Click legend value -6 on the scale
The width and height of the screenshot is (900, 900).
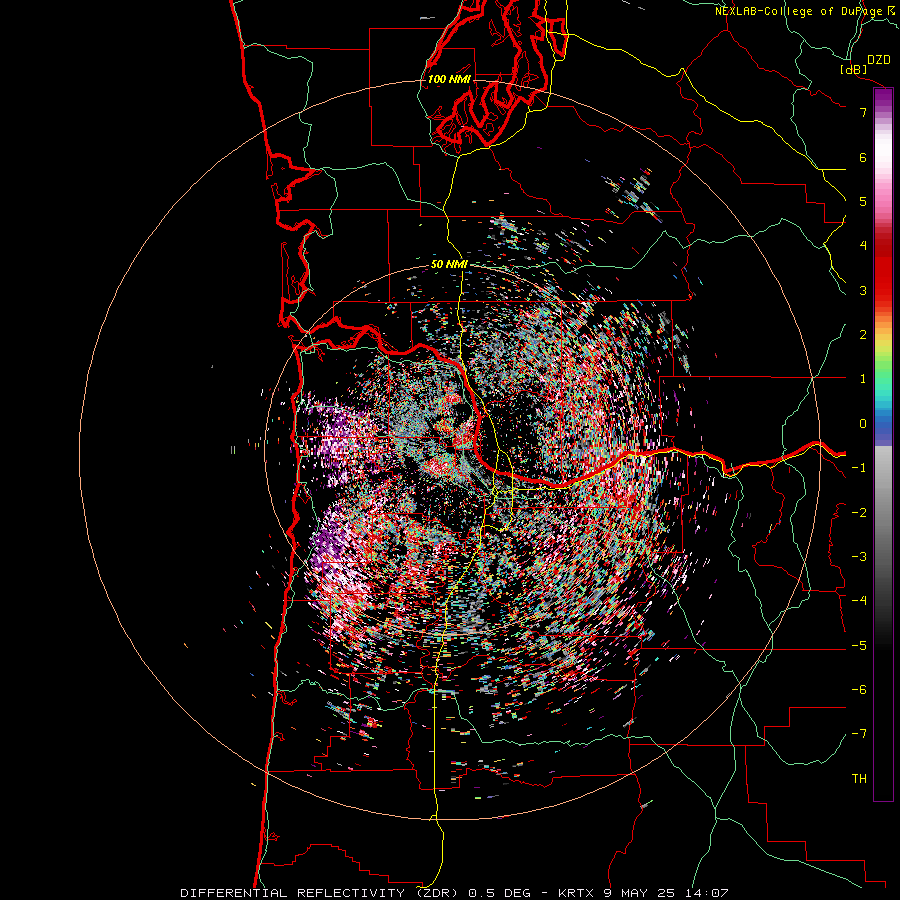click(x=859, y=690)
